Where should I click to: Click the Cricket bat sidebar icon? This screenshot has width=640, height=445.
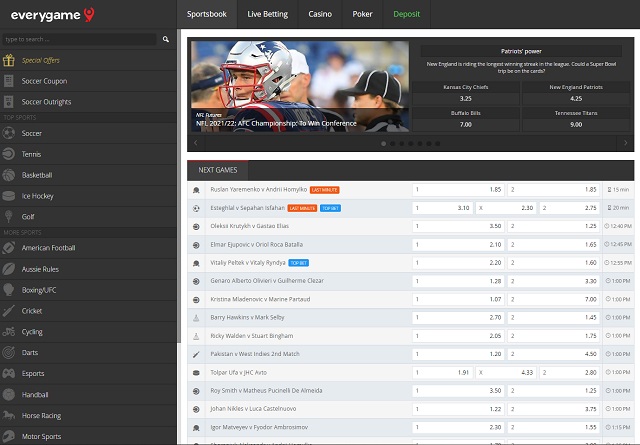pos(9,311)
